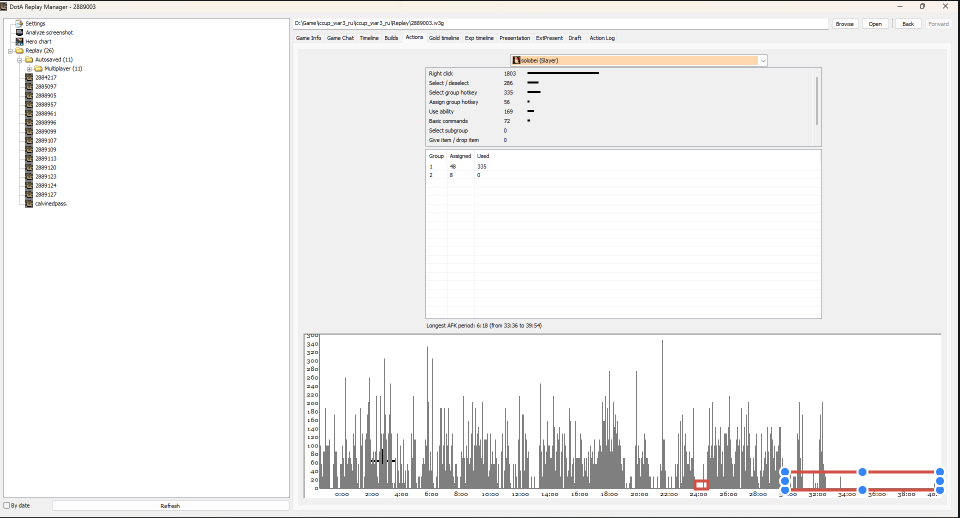Image resolution: width=960 pixels, height=518 pixels.
Task: Click the 'Assign group hotkey' action row
Action: pos(620,102)
